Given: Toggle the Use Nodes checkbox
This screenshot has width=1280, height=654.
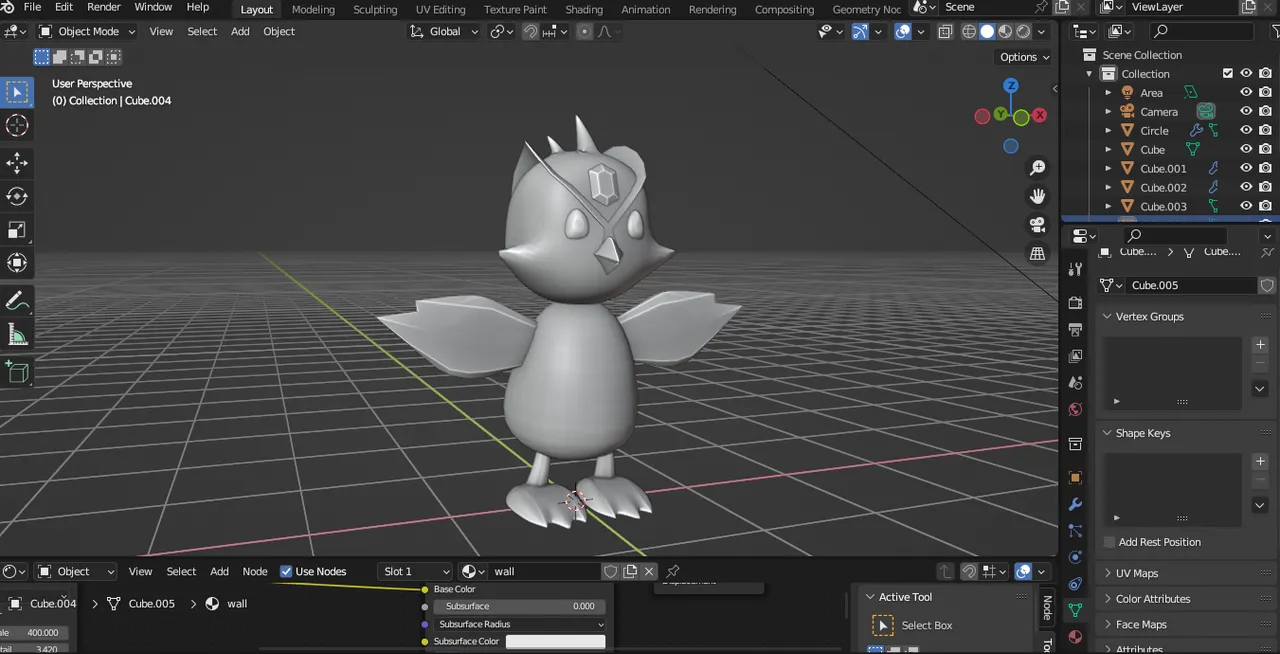Looking at the screenshot, I should pyautogui.click(x=286, y=571).
